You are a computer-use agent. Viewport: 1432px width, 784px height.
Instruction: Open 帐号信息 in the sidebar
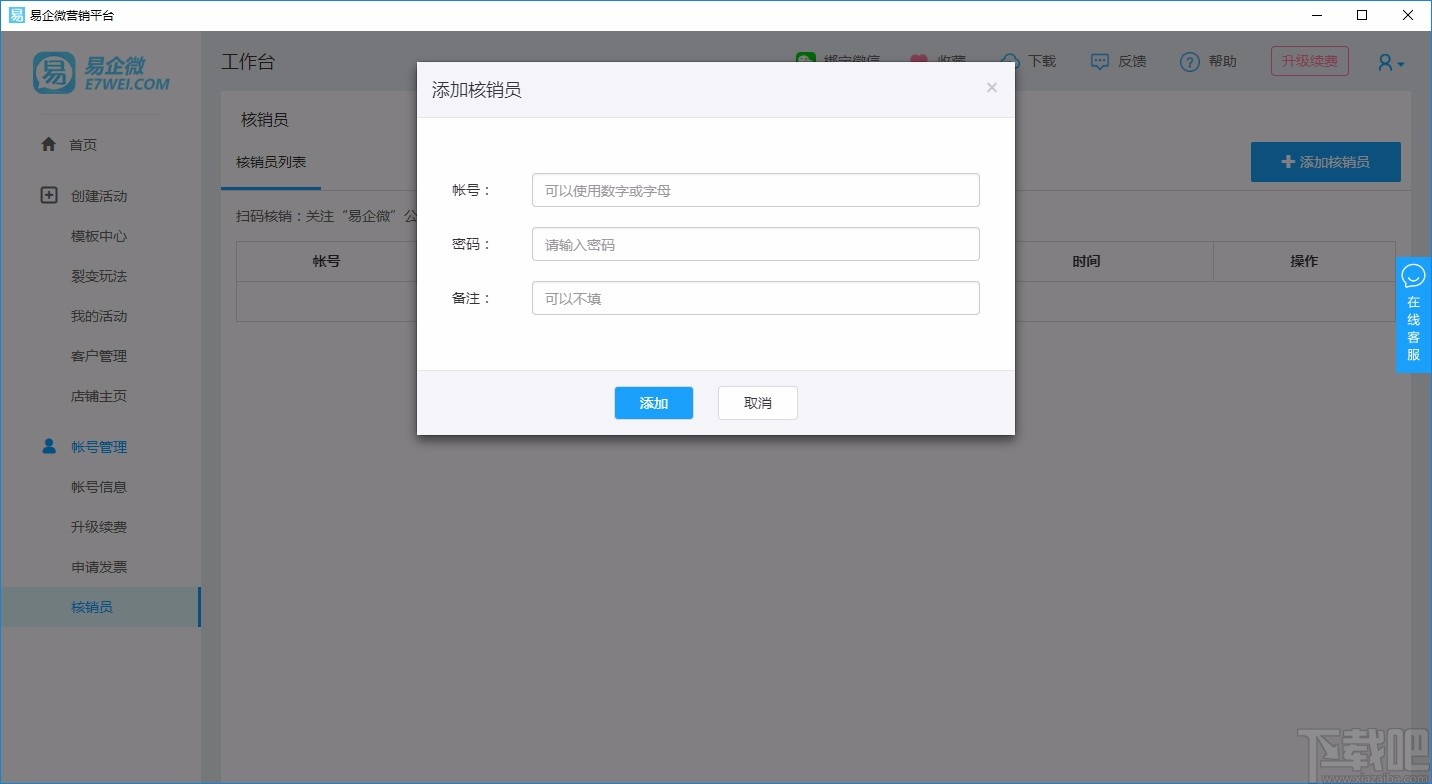(99, 487)
